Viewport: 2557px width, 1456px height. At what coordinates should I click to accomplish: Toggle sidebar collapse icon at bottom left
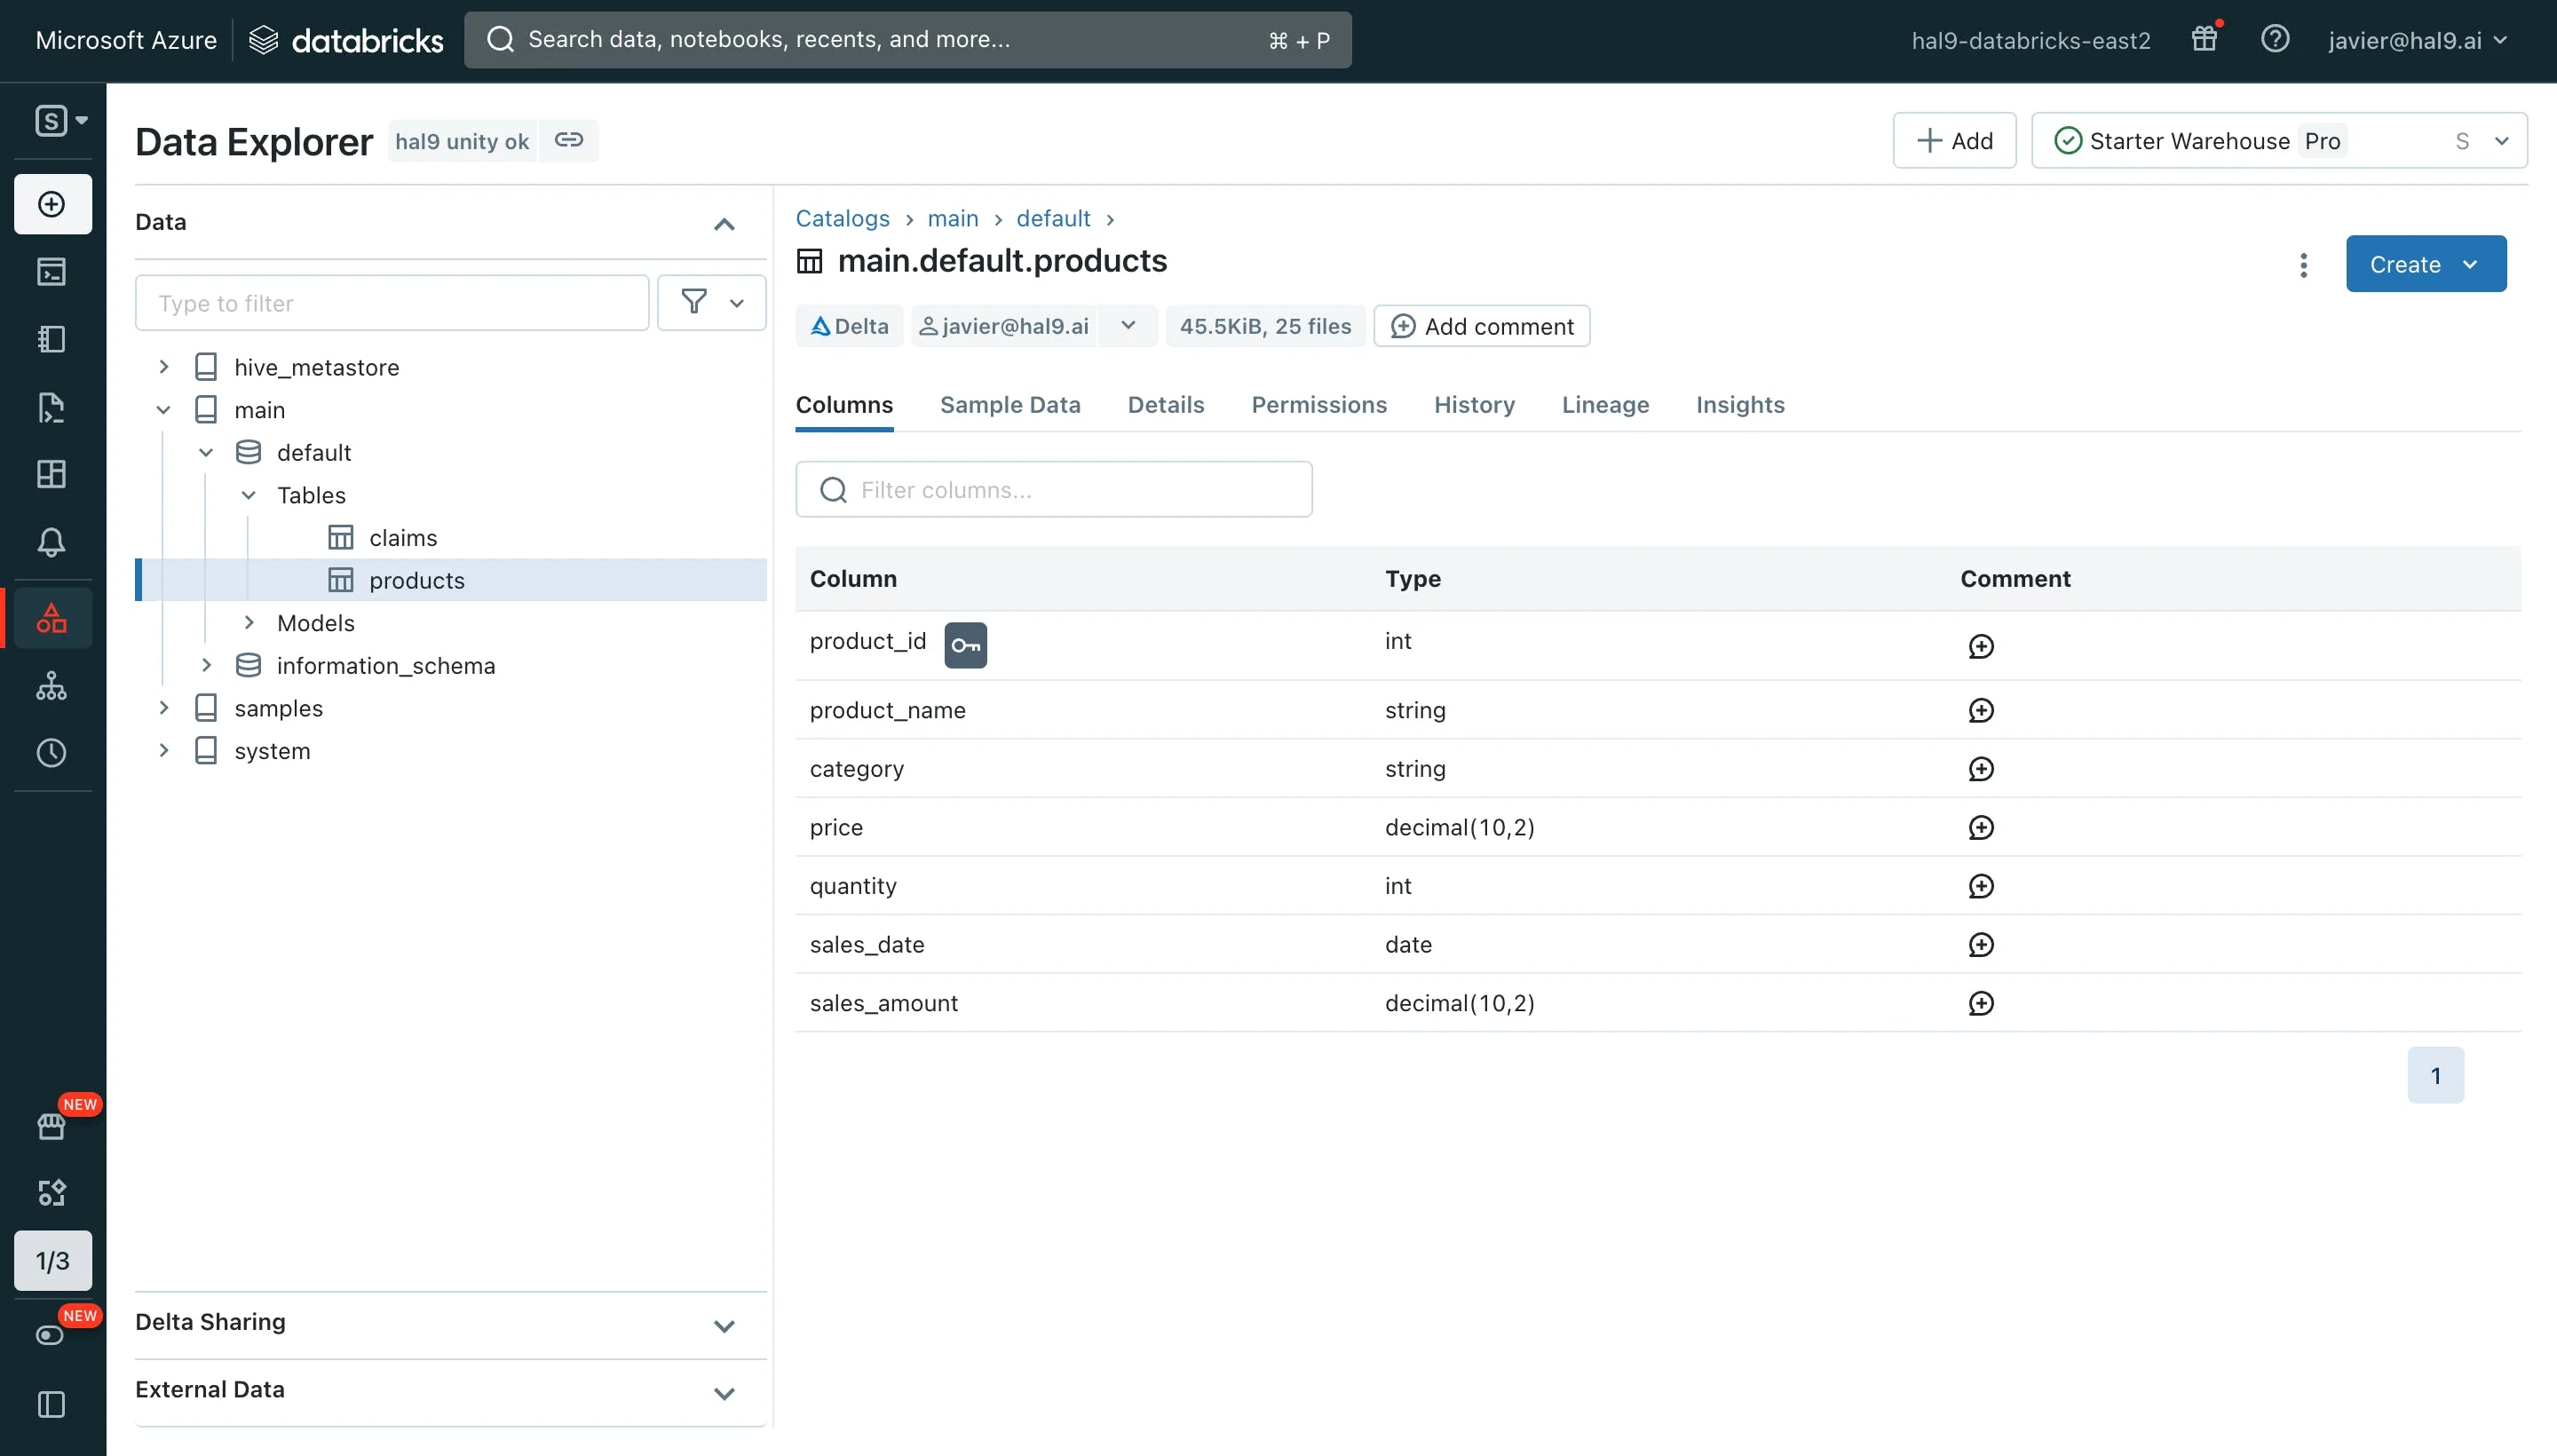point(52,1405)
